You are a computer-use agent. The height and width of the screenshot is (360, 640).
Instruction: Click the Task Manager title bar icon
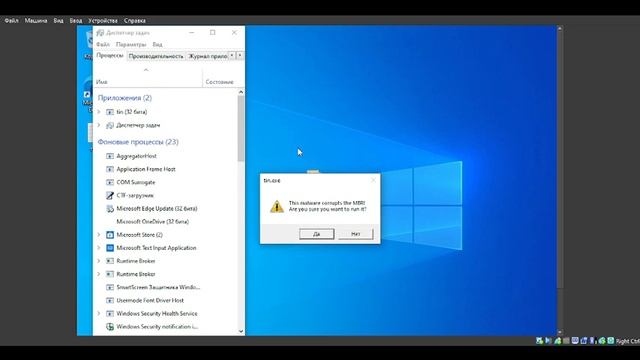point(100,33)
